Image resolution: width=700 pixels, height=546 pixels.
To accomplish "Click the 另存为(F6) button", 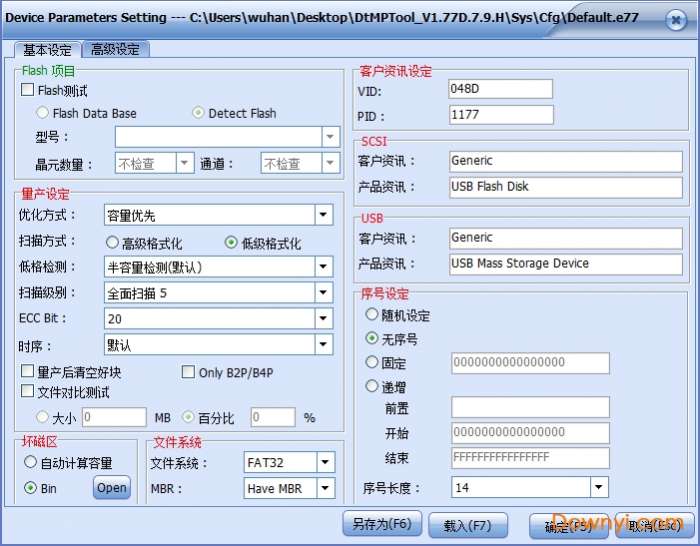I will [x=382, y=524].
